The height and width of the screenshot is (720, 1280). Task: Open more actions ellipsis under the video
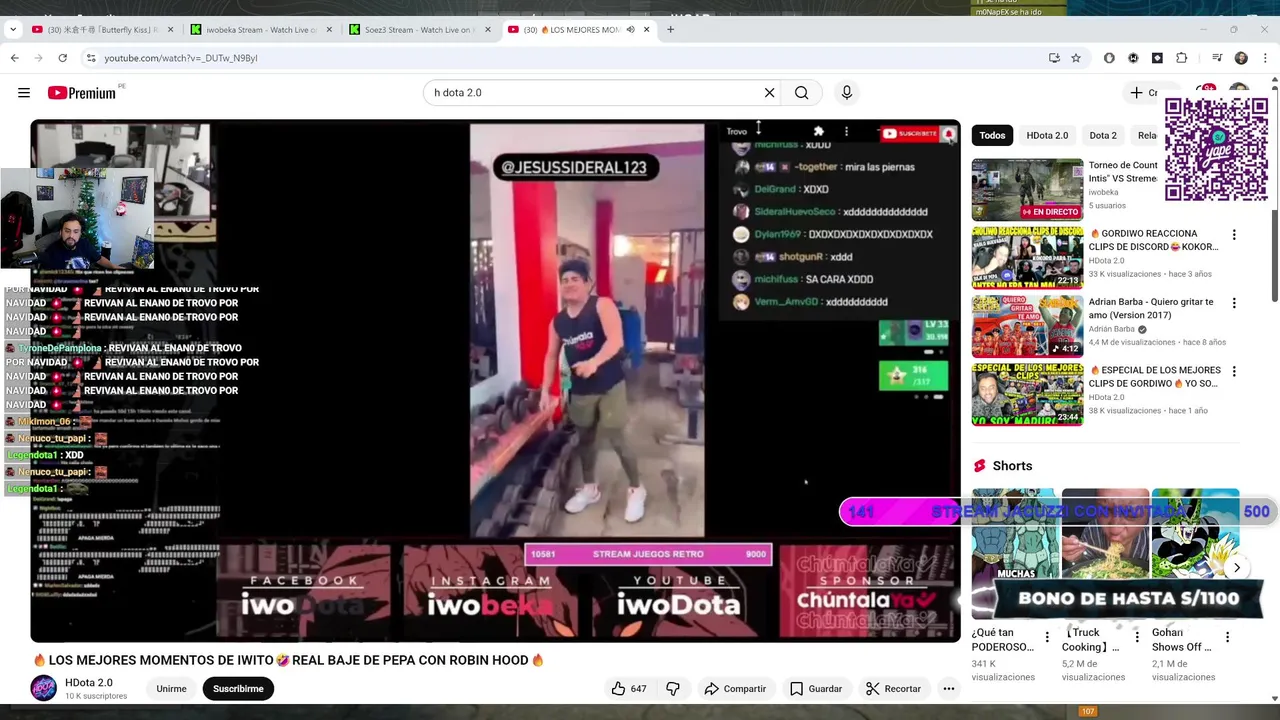(949, 689)
